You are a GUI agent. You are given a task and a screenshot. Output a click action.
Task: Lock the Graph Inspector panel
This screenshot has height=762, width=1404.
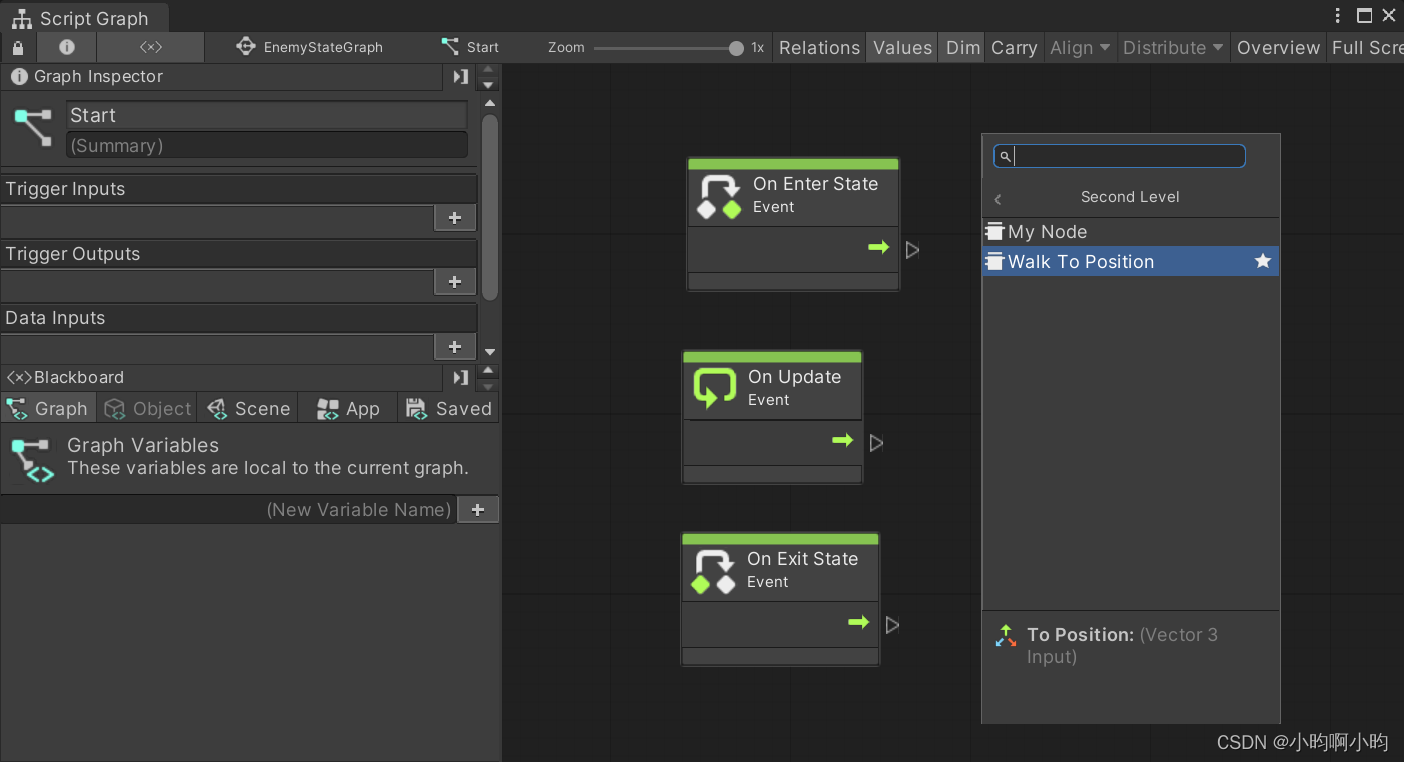point(17,47)
